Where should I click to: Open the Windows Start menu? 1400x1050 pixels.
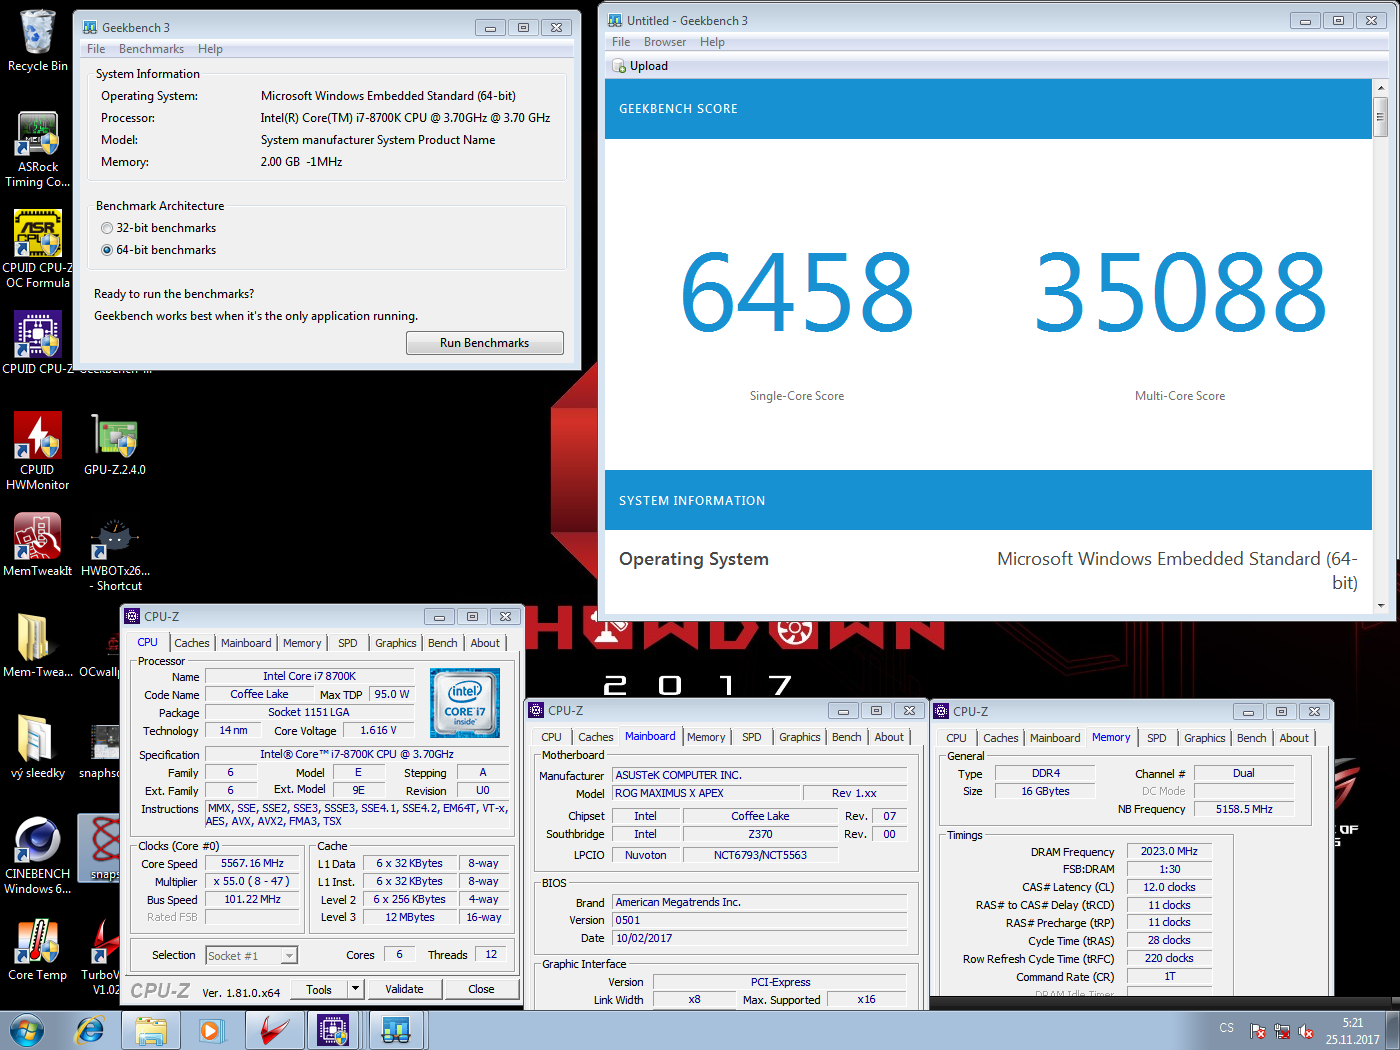27,1030
